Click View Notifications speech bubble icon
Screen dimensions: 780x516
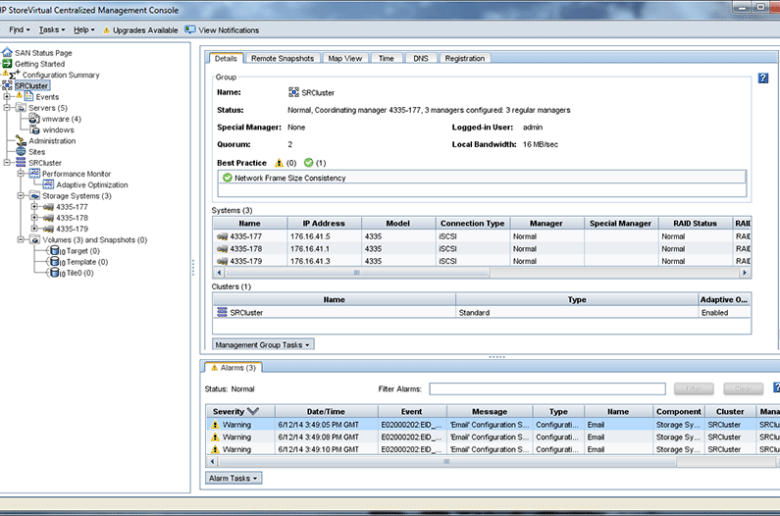coord(190,29)
